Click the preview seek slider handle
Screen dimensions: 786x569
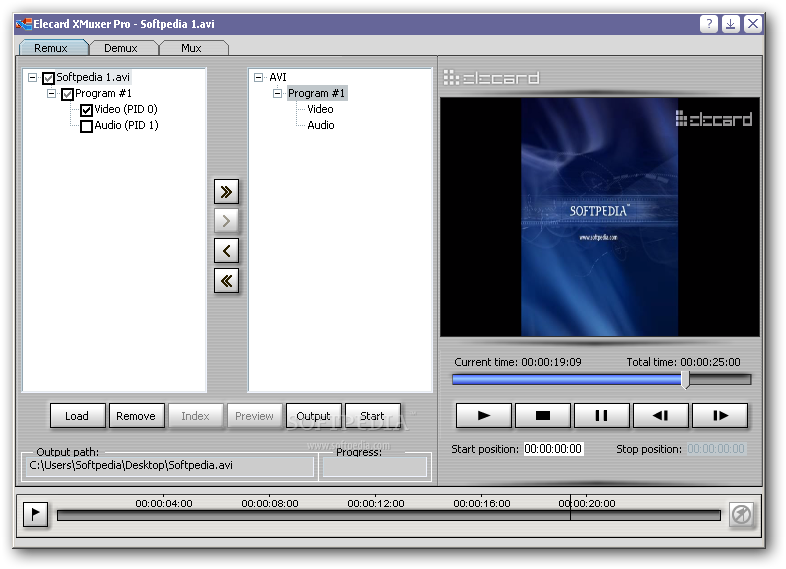tap(685, 380)
